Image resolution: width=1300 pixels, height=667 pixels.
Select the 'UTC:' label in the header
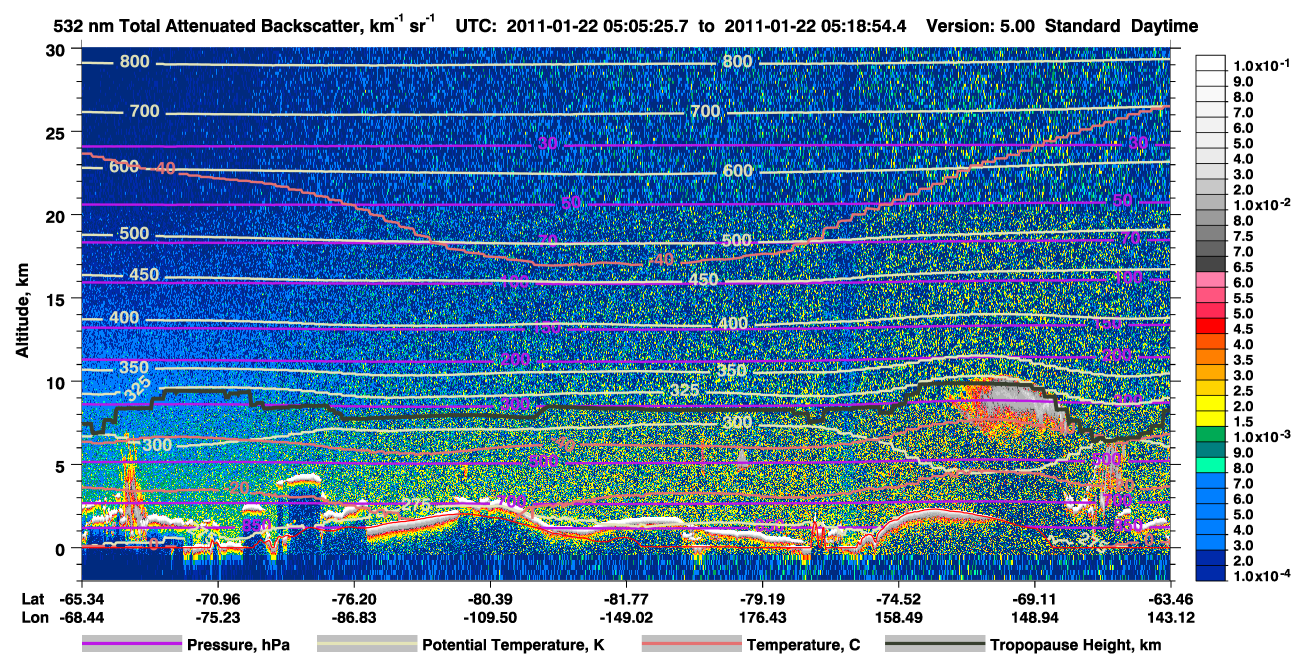pyautogui.click(x=476, y=26)
